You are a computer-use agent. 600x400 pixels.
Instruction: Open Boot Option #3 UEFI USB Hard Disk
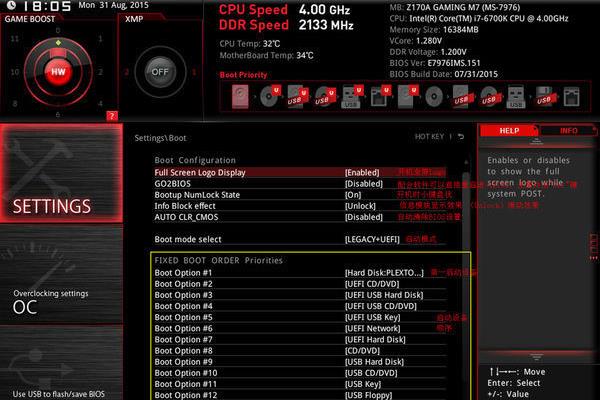(x=384, y=295)
